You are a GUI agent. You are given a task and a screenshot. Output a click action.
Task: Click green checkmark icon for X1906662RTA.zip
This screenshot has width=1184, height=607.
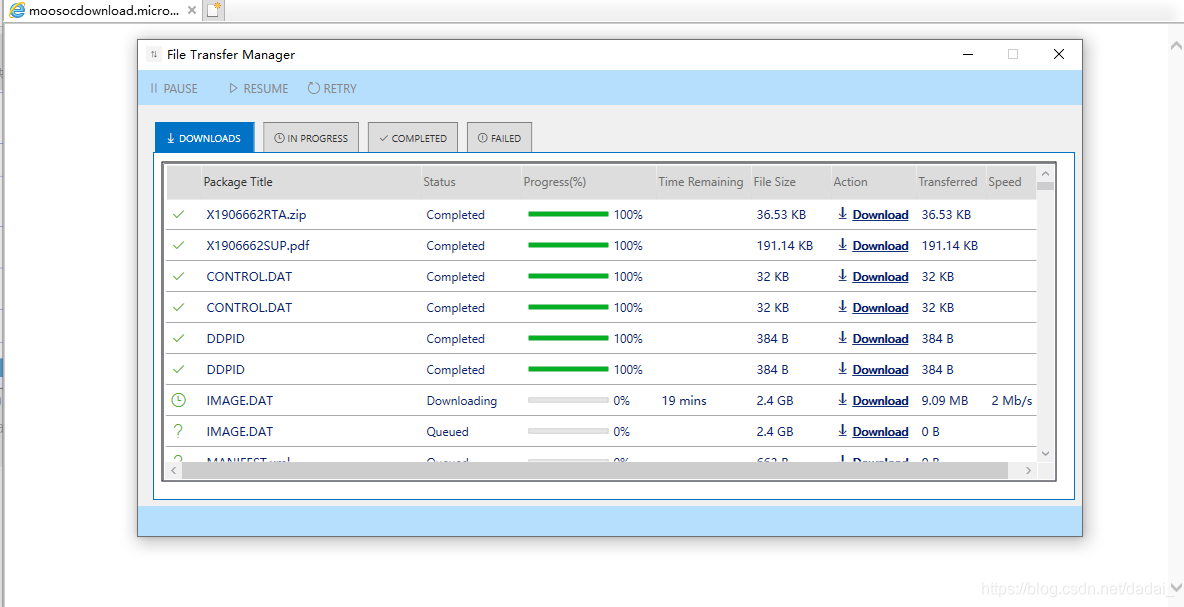click(x=178, y=214)
